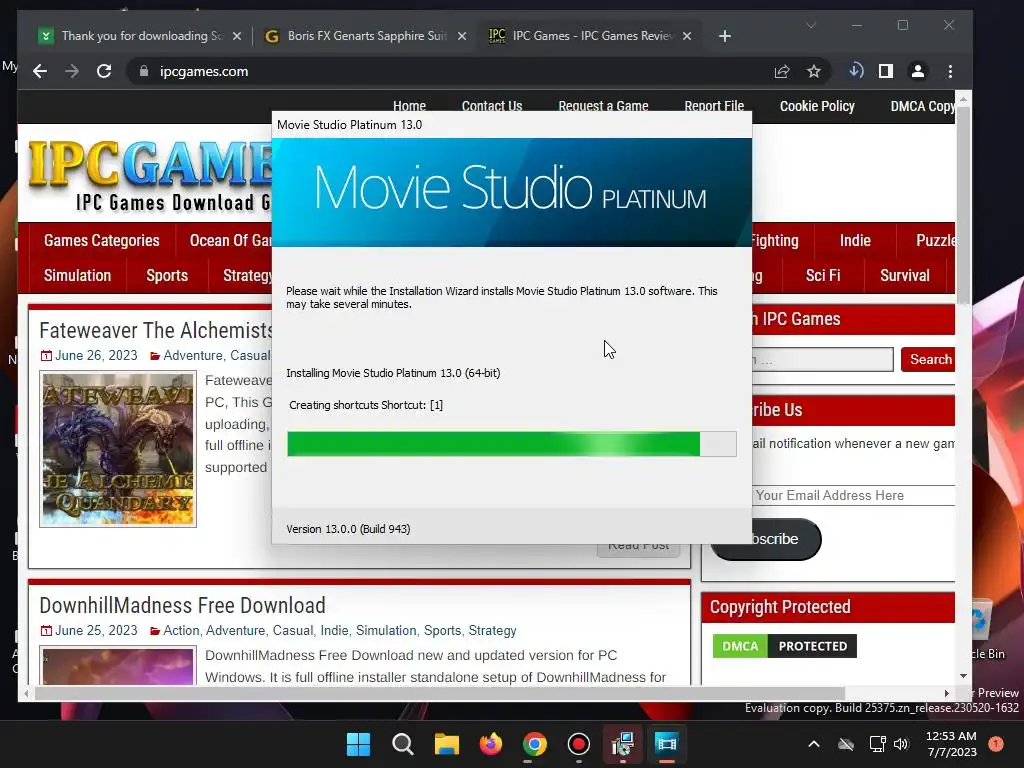1024x768 pixels.
Task: Open Contact Us page link
Action: coord(492,106)
